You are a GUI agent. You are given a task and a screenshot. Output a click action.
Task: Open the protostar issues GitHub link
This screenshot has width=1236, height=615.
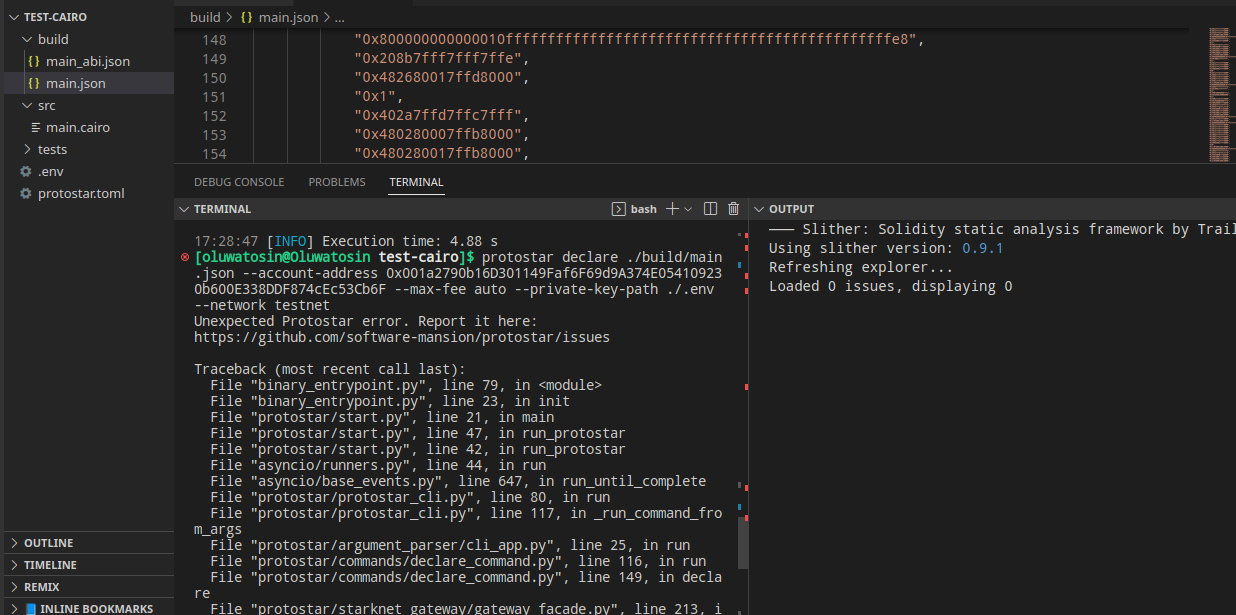402,336
